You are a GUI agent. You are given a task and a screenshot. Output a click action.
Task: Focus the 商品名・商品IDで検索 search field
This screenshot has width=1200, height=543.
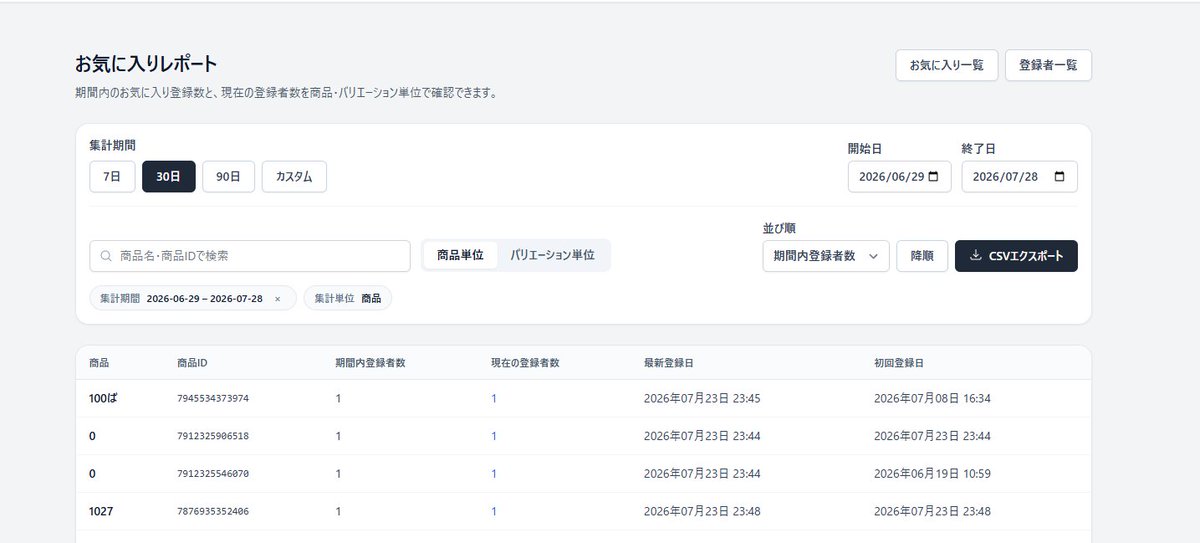250,256
